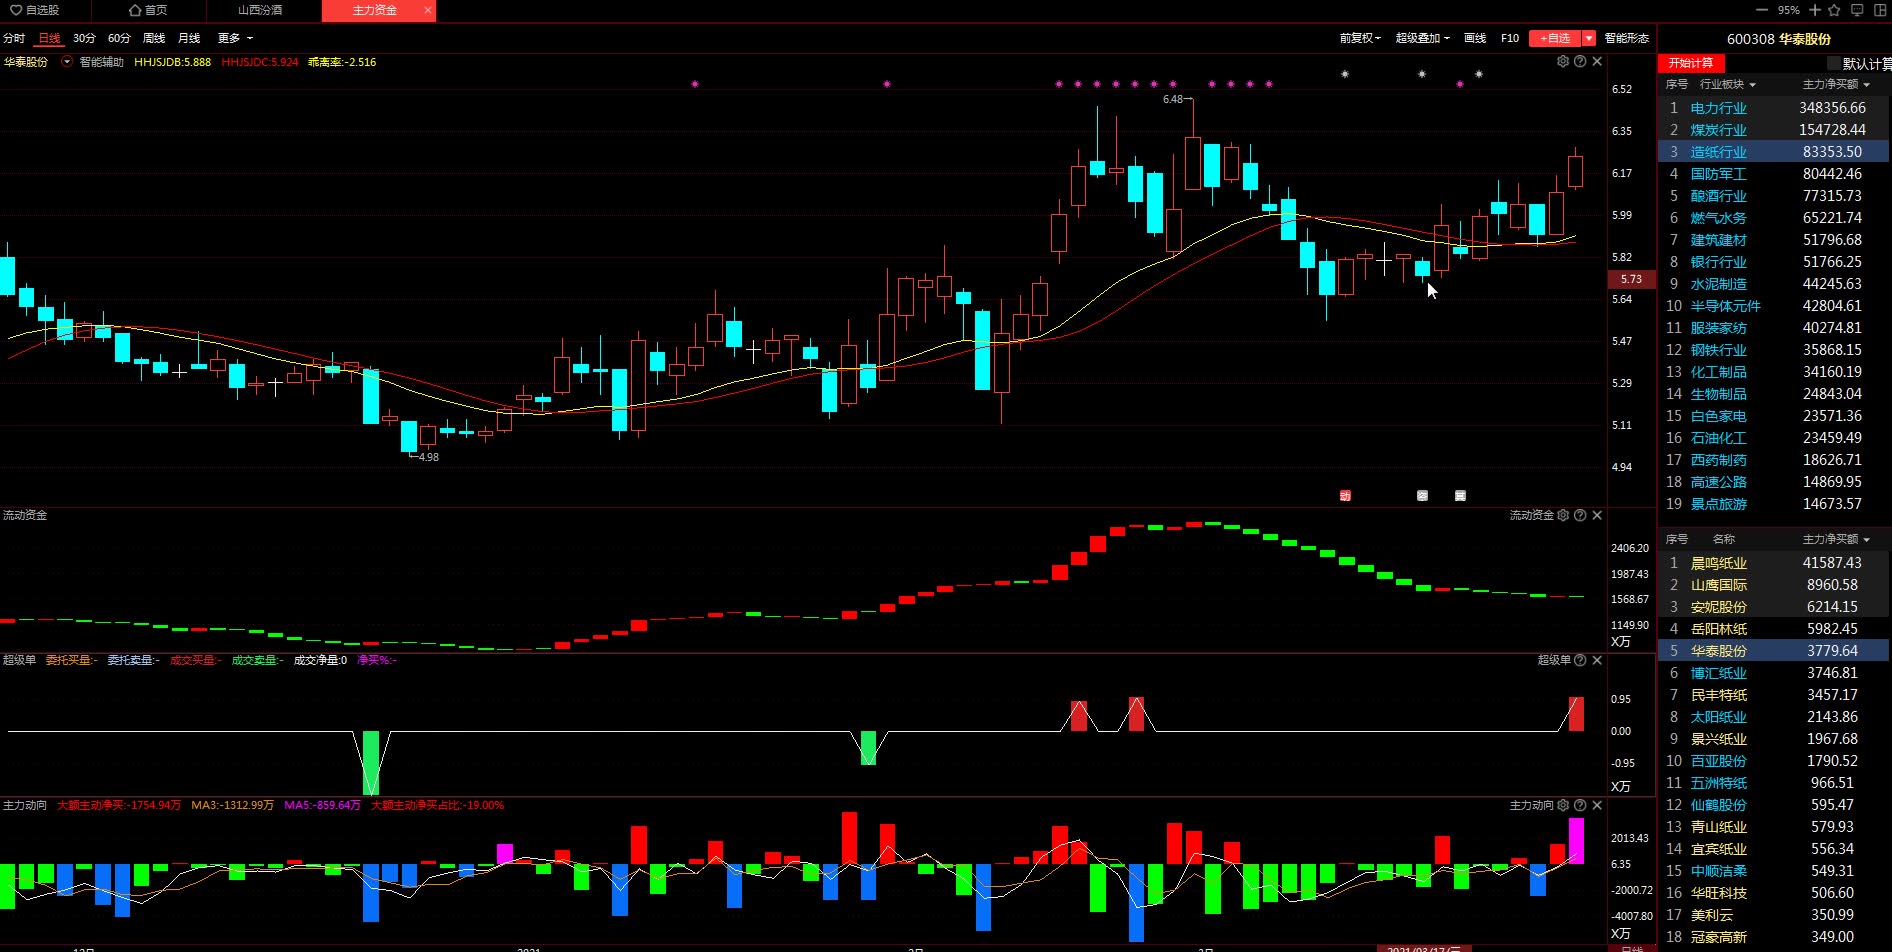Image resolution: width=1892 pixels, height=952 pixels.
Task: Select 国防军工 industry row
Action: click(1774, 174)
